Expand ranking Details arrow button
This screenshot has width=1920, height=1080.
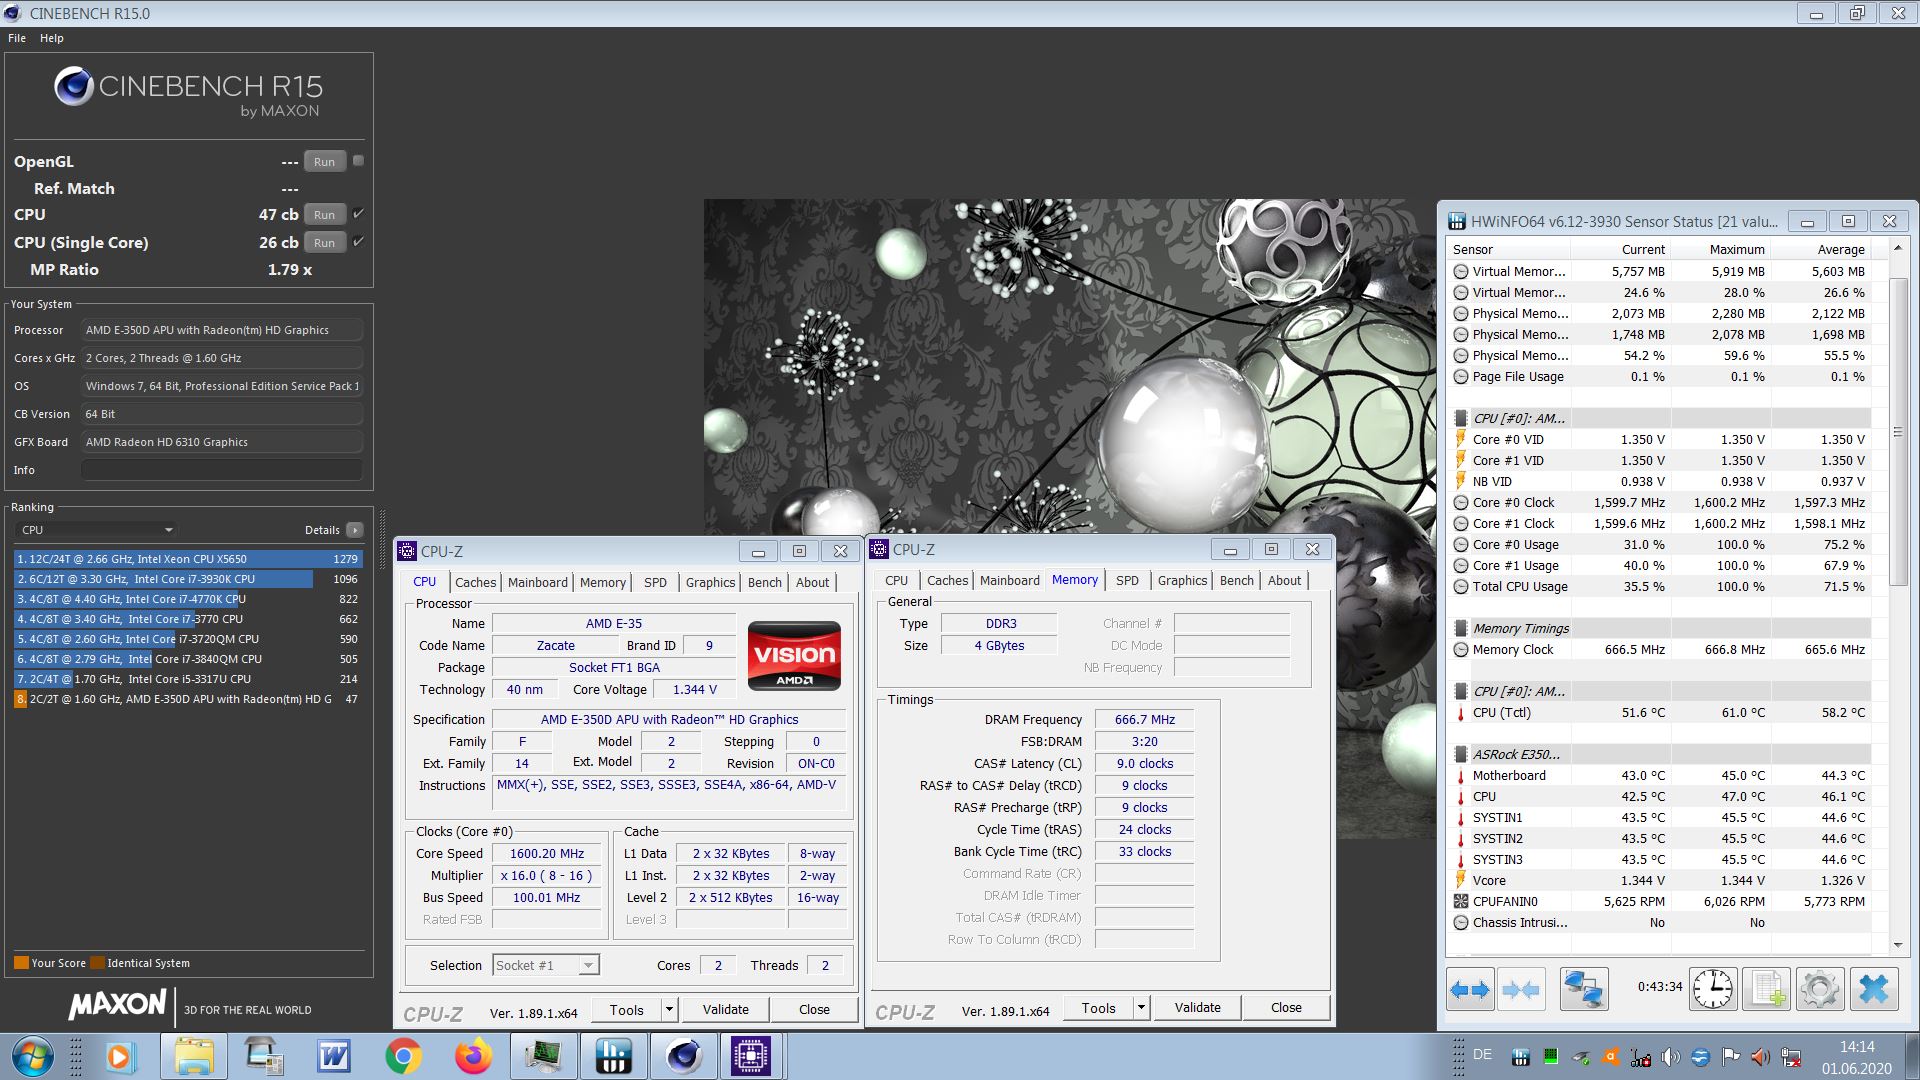pos(355,530)
